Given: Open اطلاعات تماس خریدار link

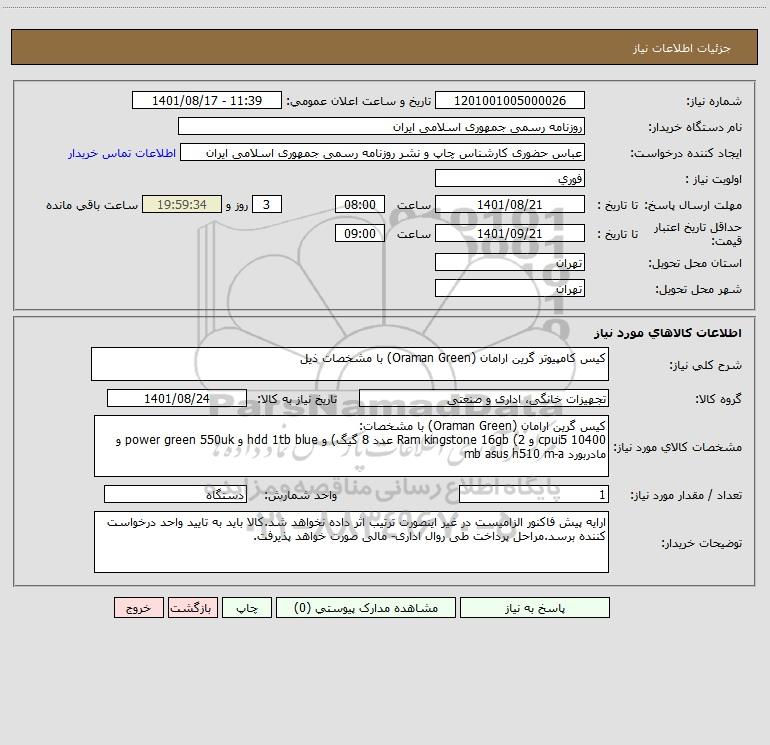Looking at the screenshot, I should (x=122, y=153).
